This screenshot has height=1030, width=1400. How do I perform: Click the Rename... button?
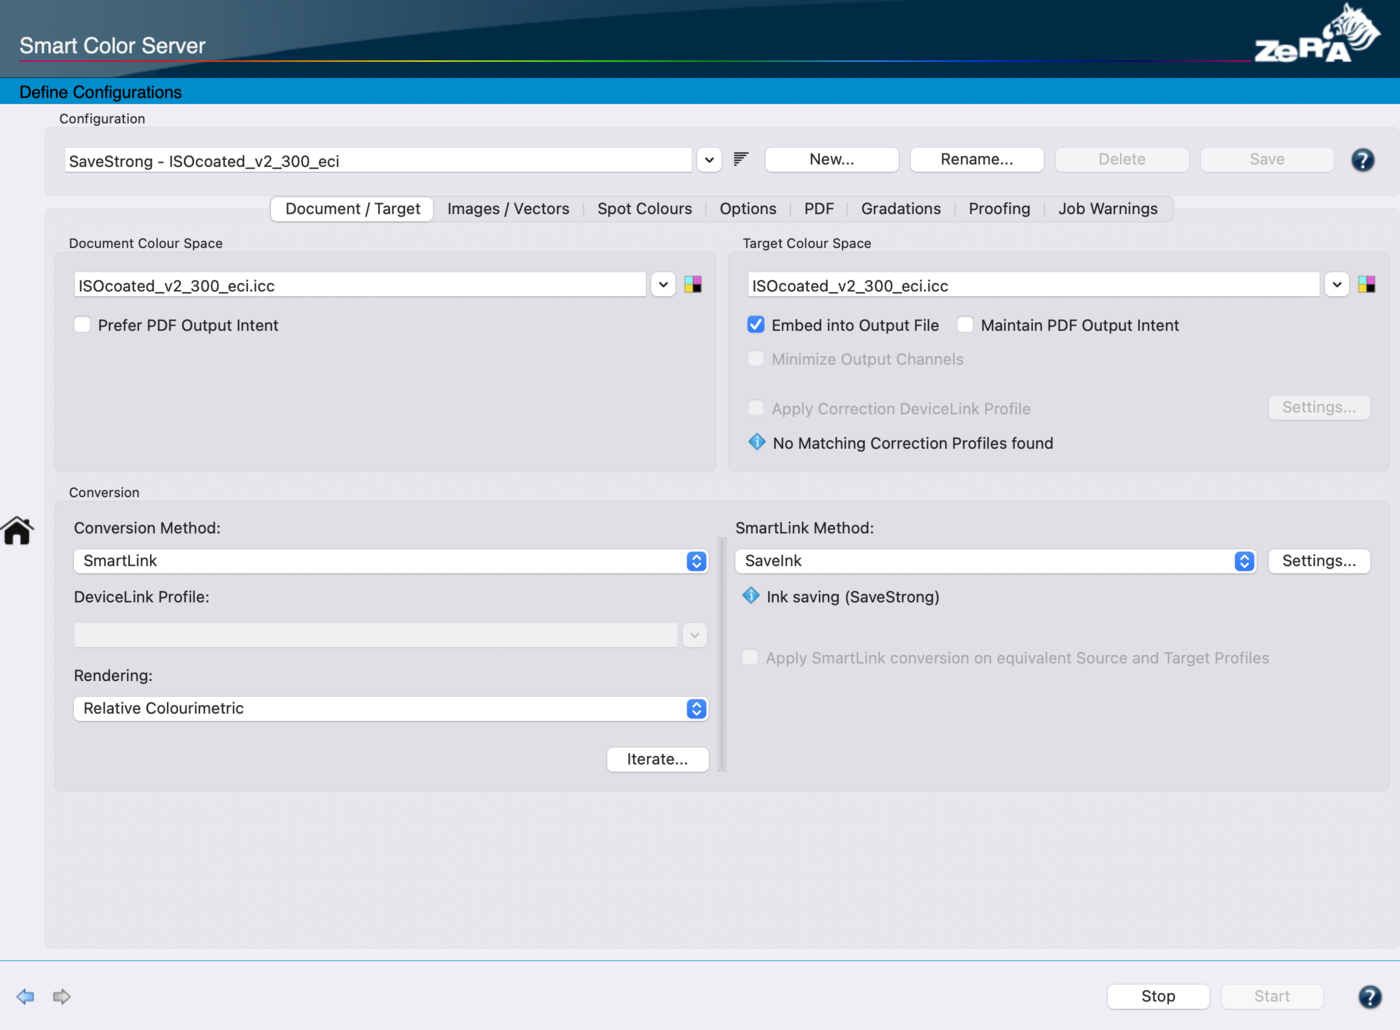(x=977, y=159)
